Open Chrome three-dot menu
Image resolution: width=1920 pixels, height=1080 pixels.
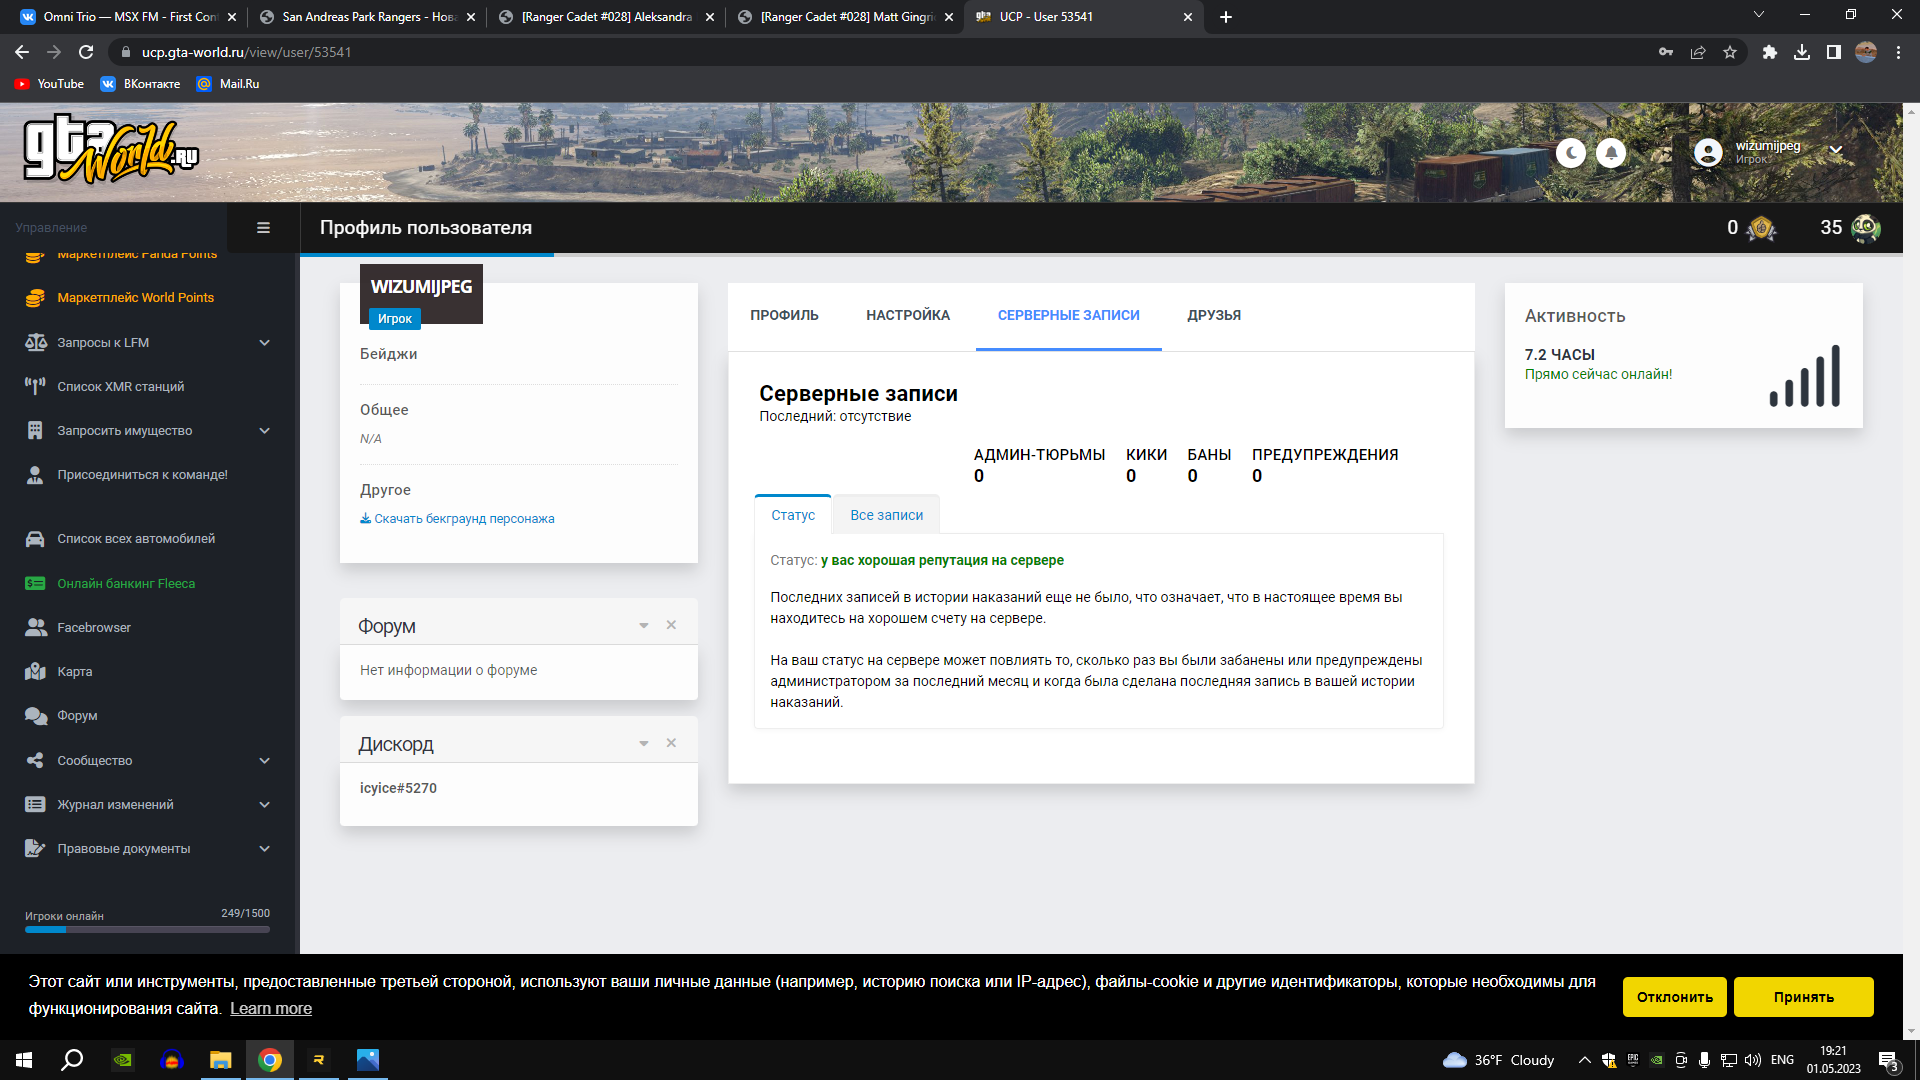coord(1898,52)
